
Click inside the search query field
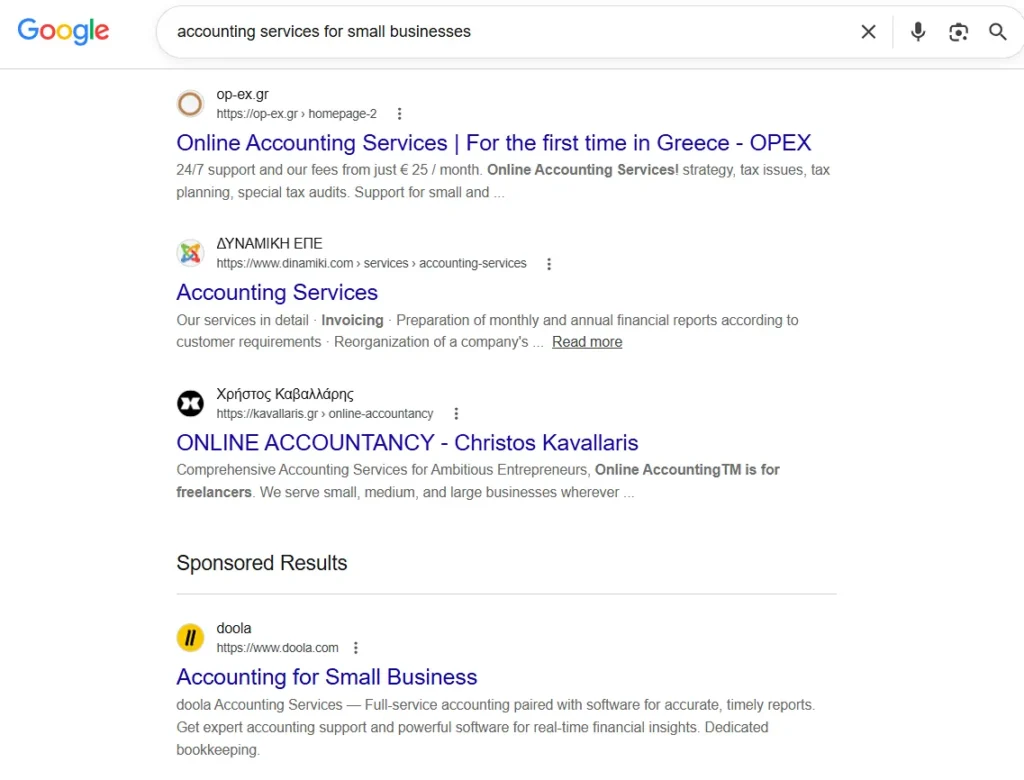509,31
